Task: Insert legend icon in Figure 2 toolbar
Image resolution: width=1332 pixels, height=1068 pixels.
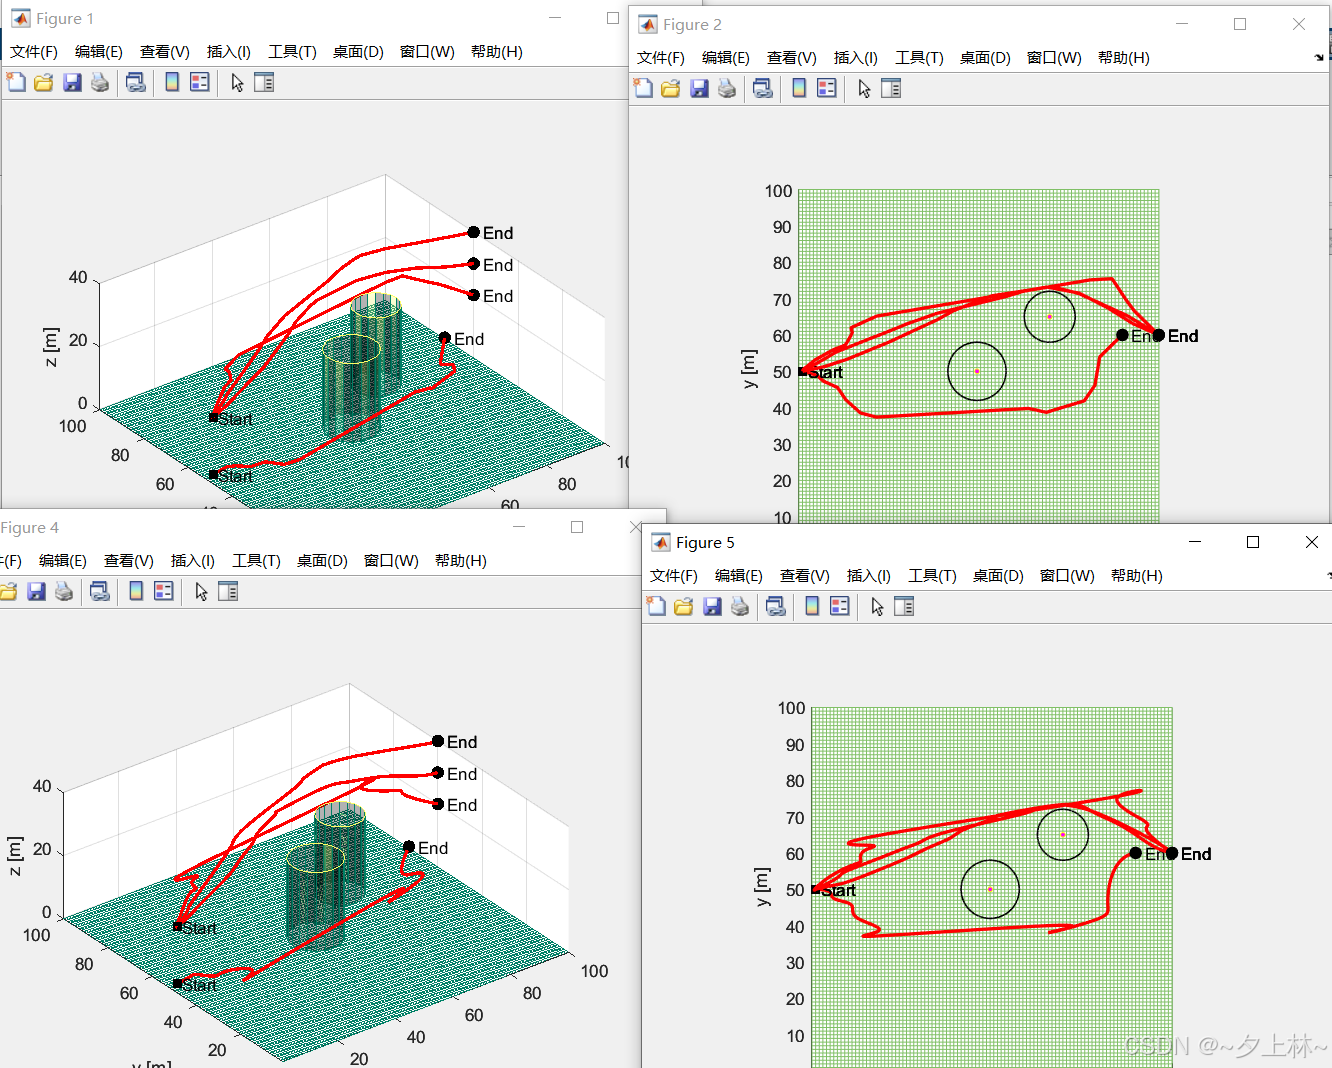Action: coord(827,88)
